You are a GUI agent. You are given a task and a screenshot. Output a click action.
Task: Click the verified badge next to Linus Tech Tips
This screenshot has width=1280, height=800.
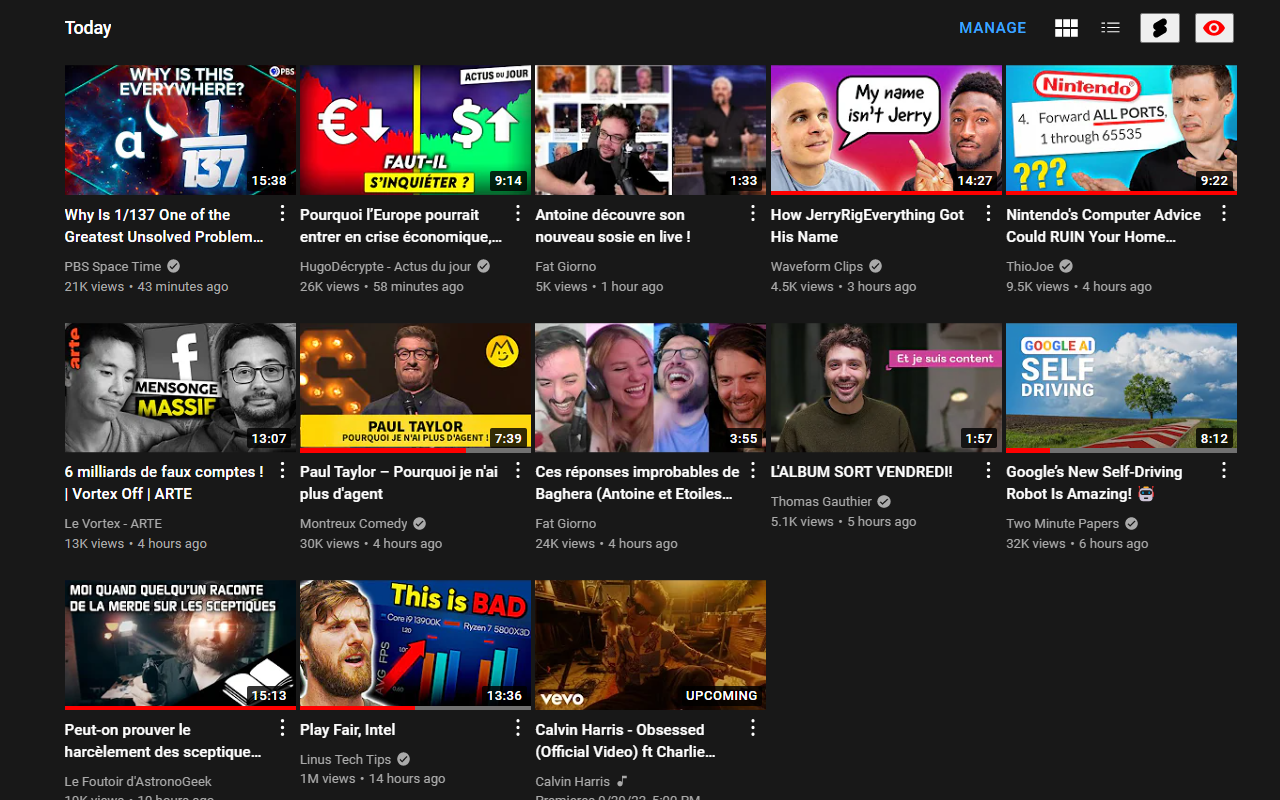tap(403, 759)
